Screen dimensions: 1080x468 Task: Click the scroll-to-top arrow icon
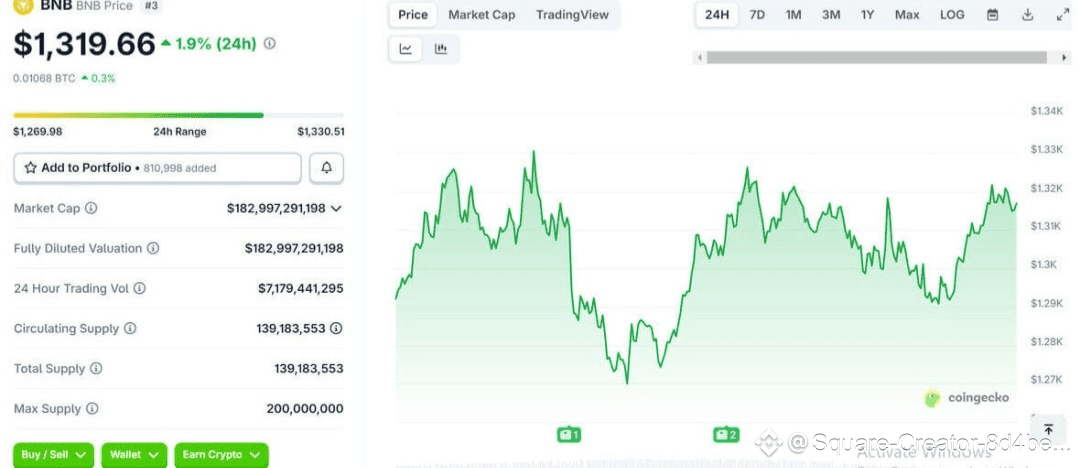1048,429
